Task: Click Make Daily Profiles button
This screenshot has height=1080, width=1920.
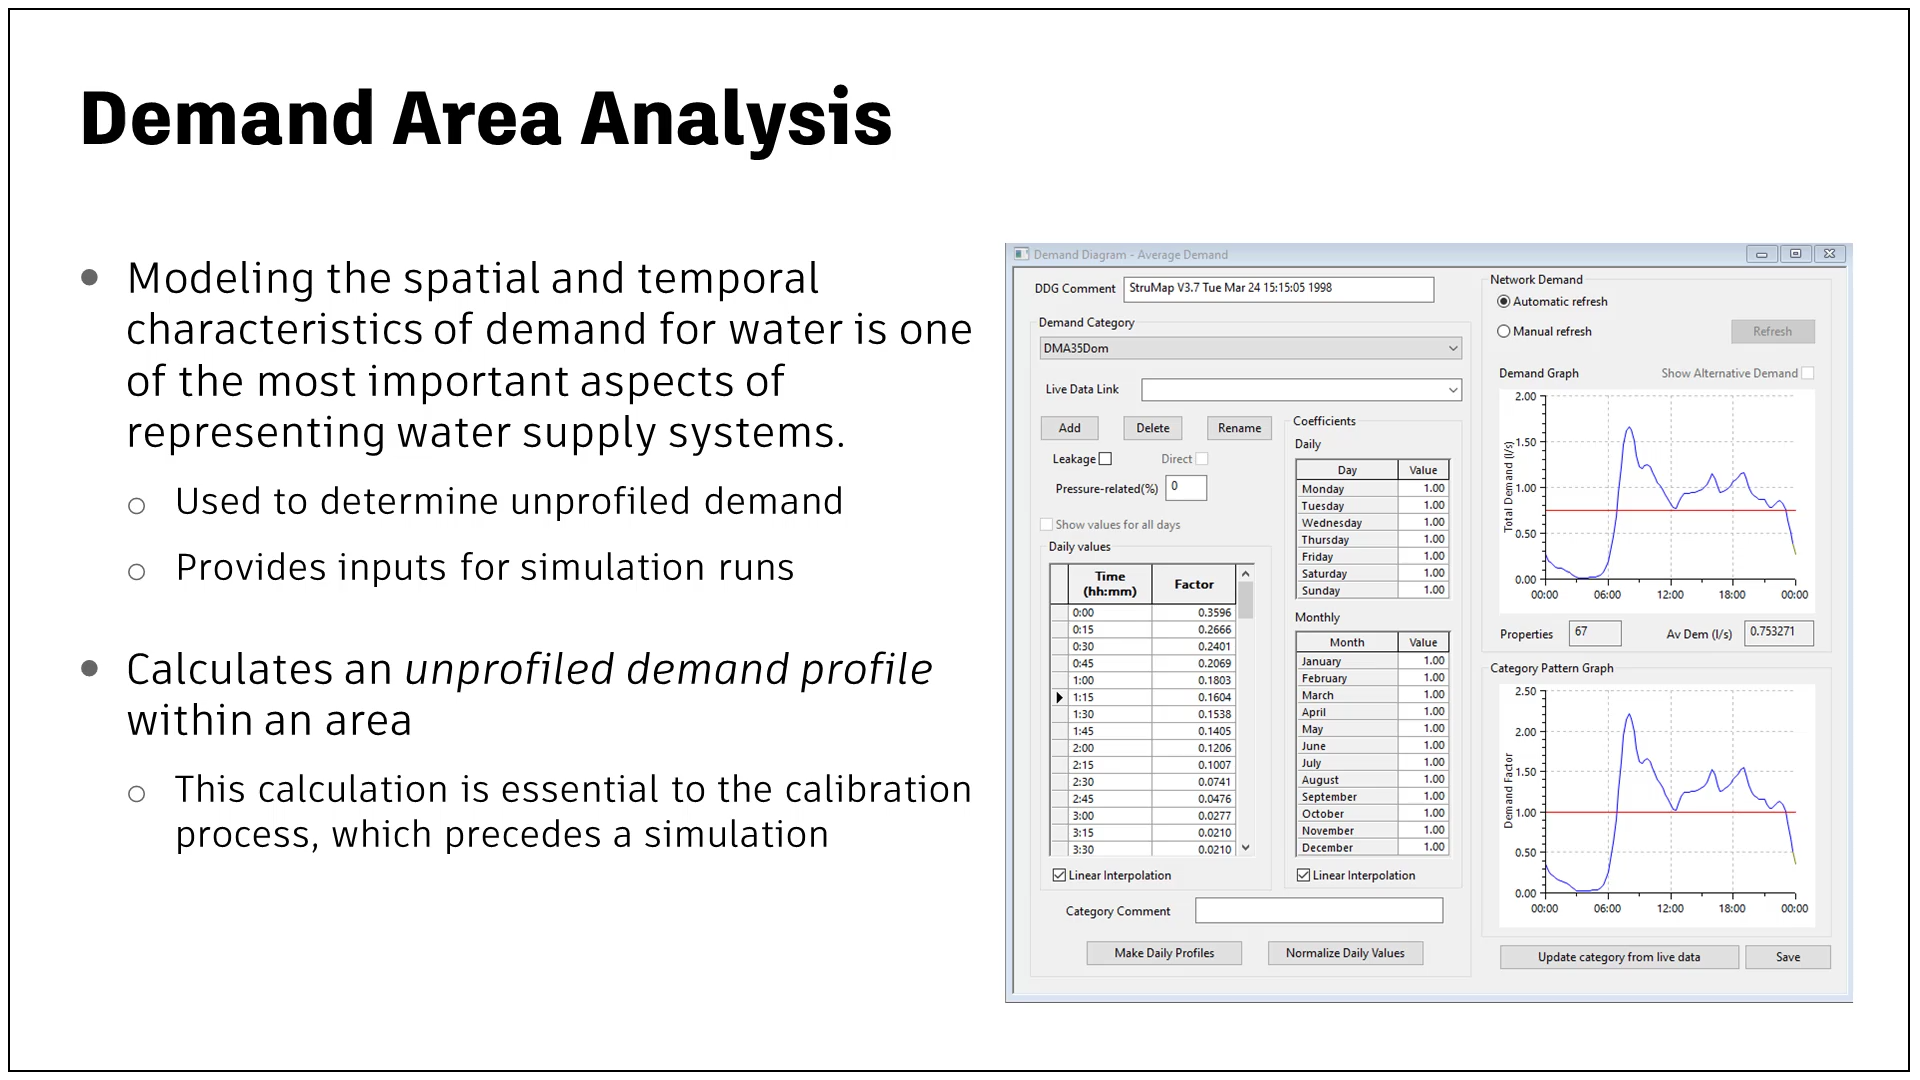Action: point(1164,952)
